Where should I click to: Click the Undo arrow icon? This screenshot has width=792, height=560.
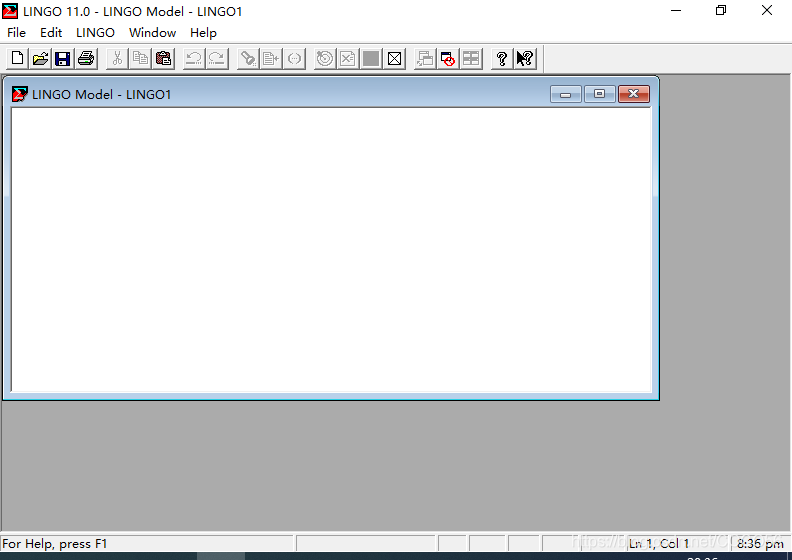point(193,59)
